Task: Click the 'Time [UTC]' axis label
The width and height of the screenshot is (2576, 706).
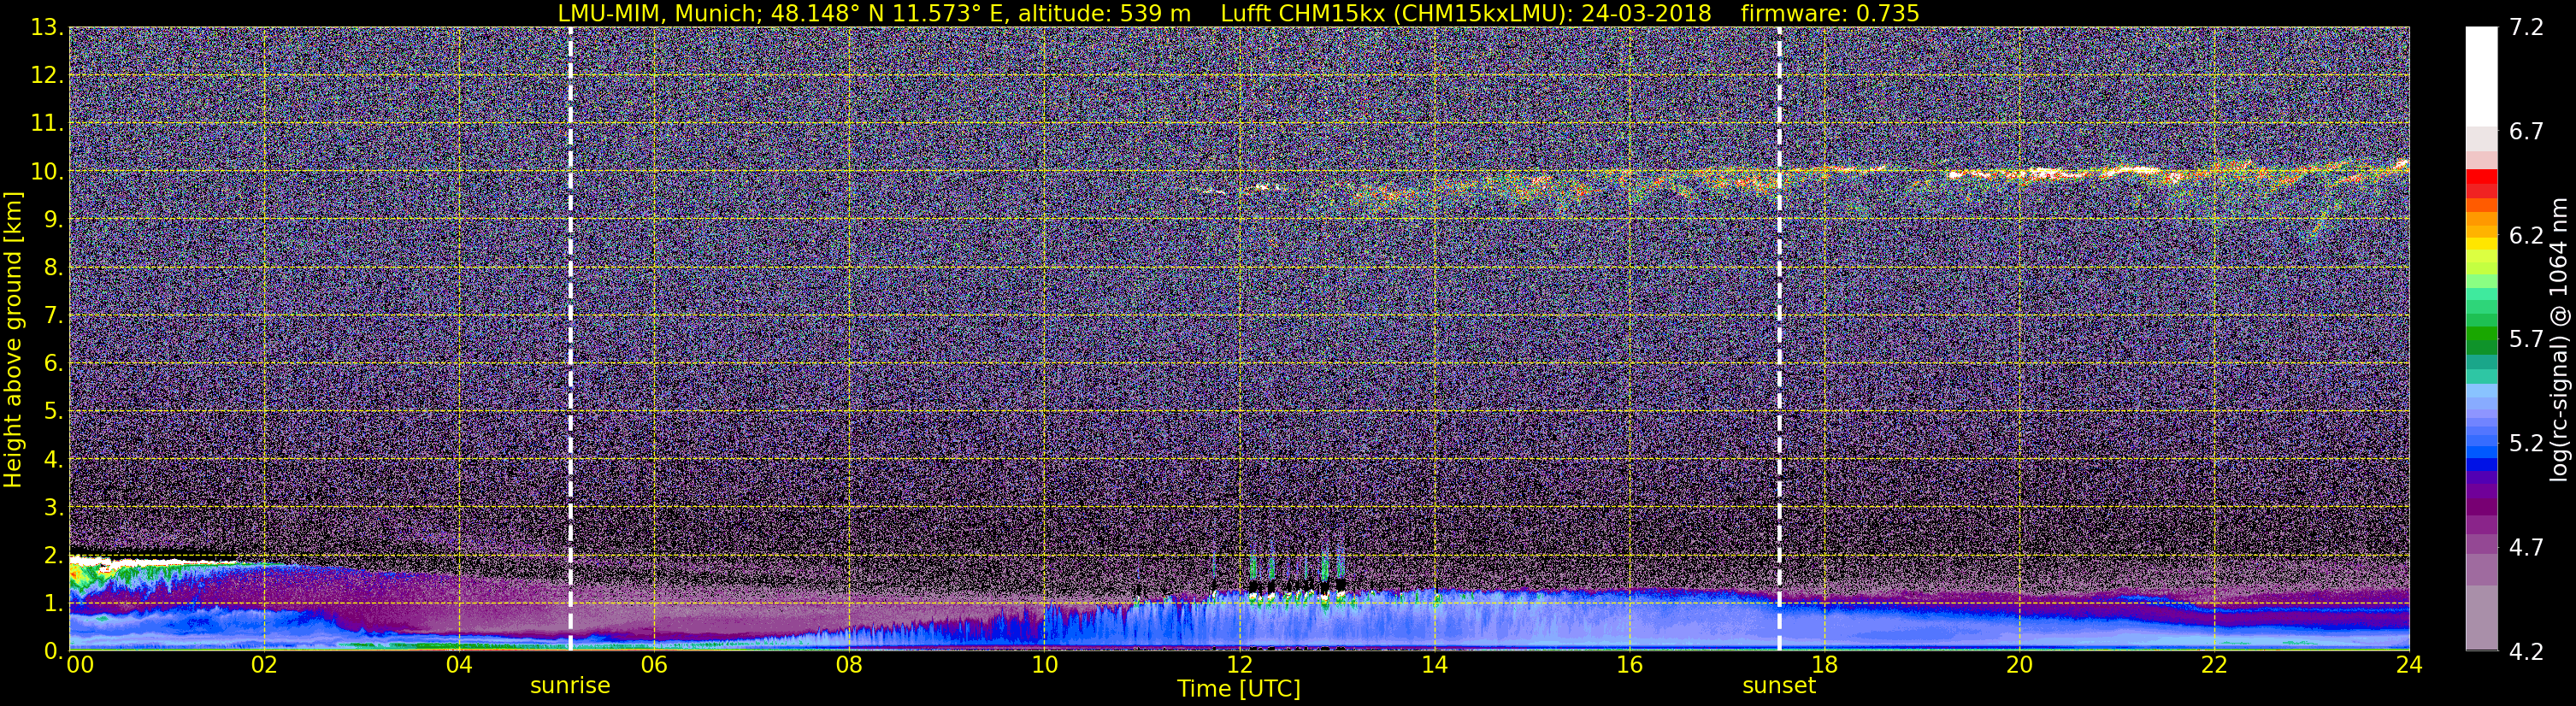Action: click(x=1238, y=689)
